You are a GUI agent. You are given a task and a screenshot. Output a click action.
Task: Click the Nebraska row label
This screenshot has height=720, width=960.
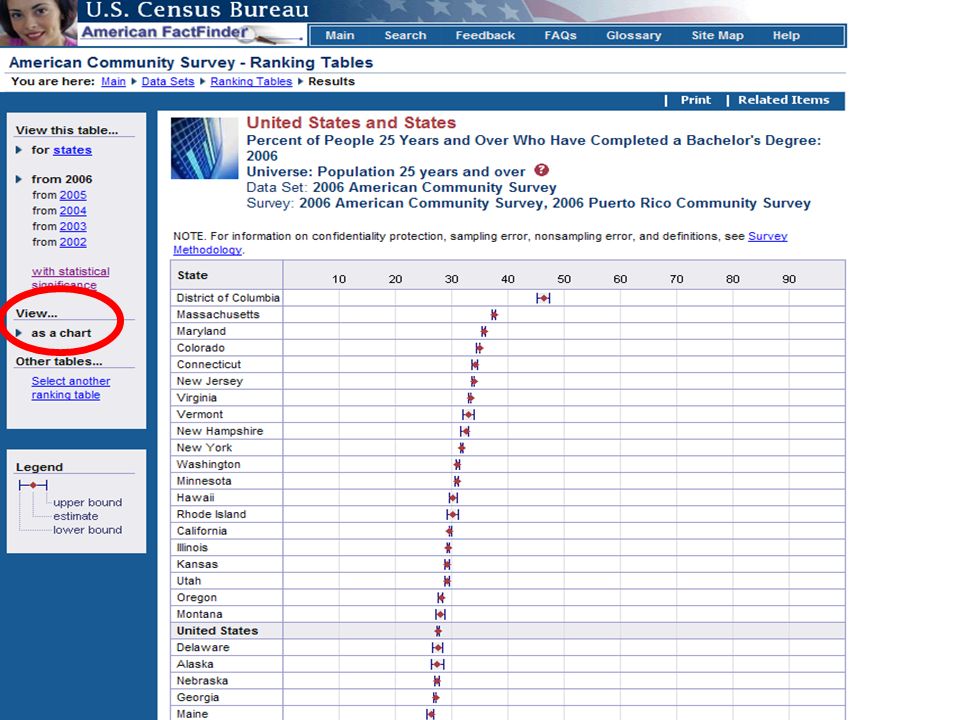pyautogui.click(x=202, y=681)
